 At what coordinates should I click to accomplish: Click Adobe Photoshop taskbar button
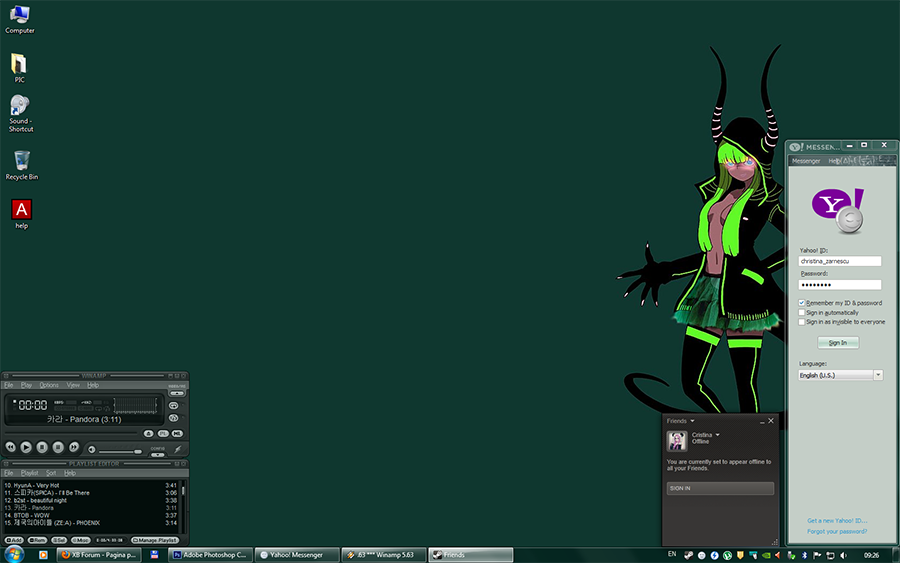210,555
